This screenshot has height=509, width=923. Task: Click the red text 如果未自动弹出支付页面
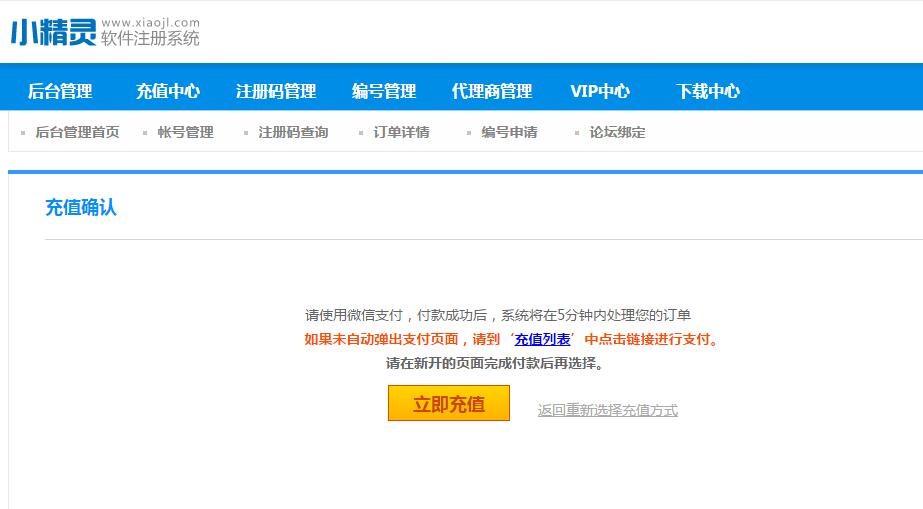pyautogui.click(x=381, y=340)
